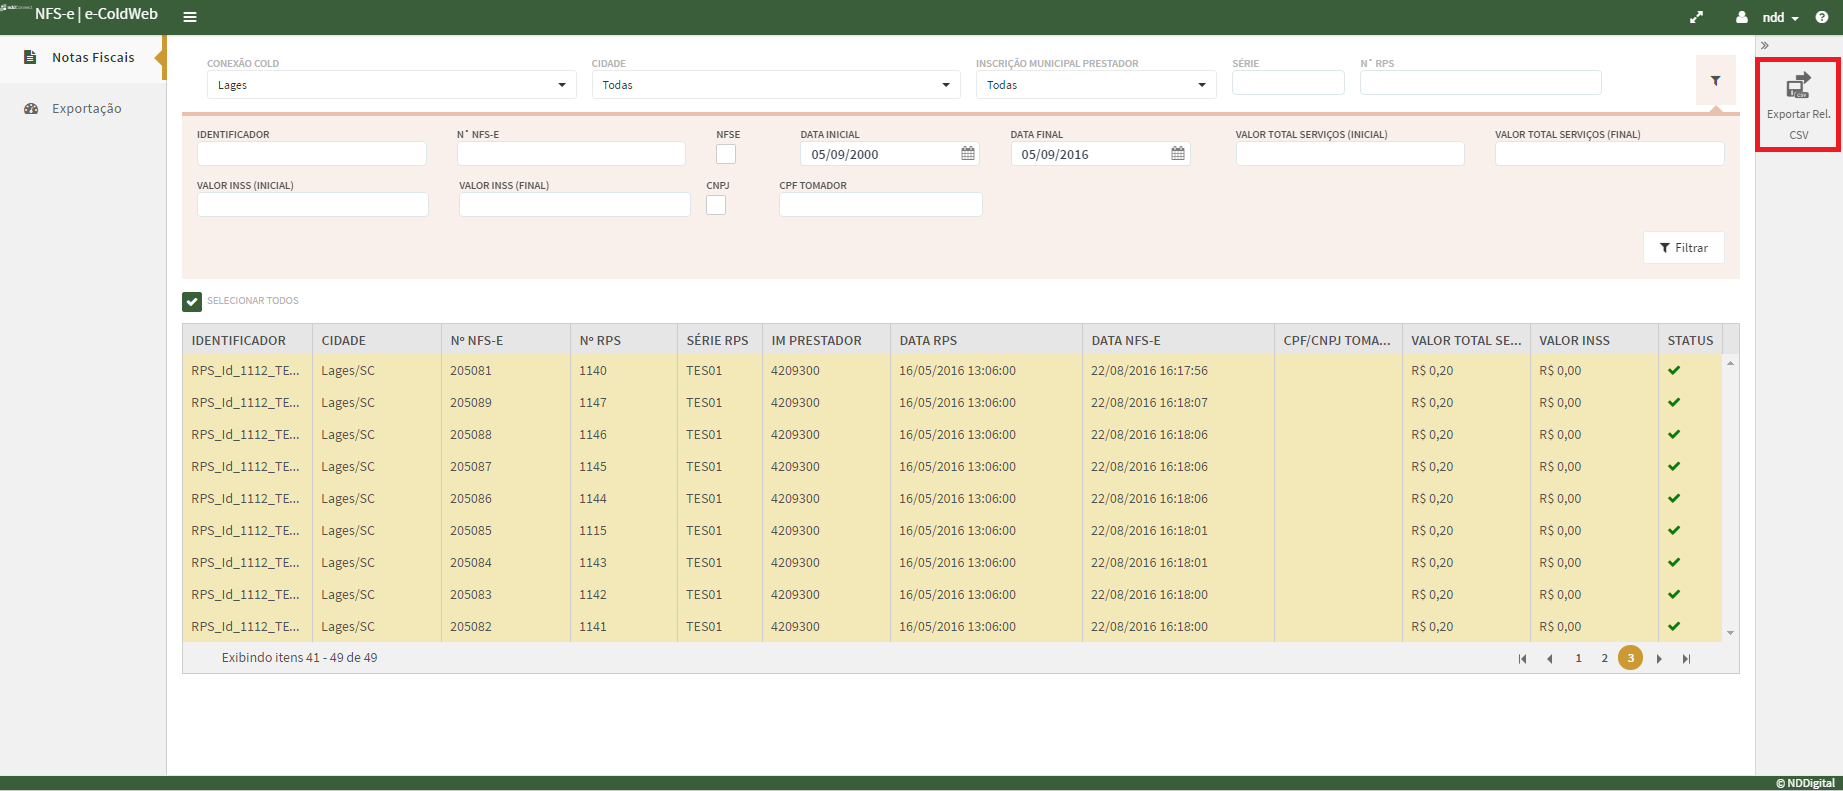This screenshot has height=791, width=1843.
Task: Go to results page 2
Action: point(1604,658)
